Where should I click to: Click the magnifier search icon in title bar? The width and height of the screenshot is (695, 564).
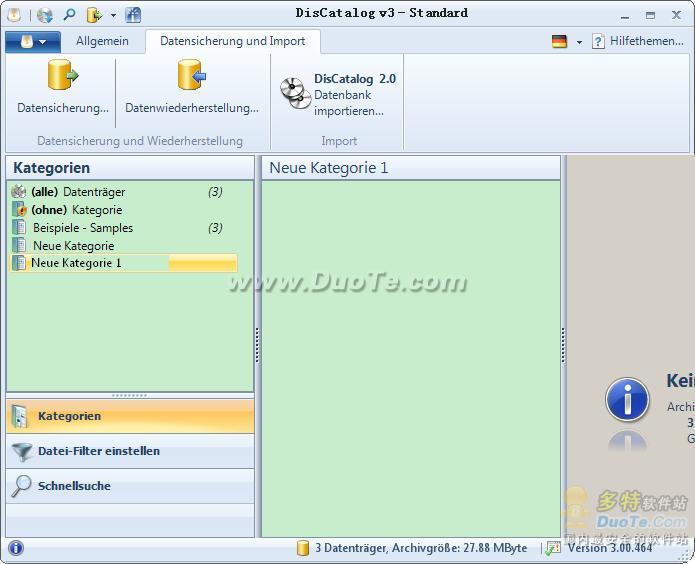coord(69,15)
